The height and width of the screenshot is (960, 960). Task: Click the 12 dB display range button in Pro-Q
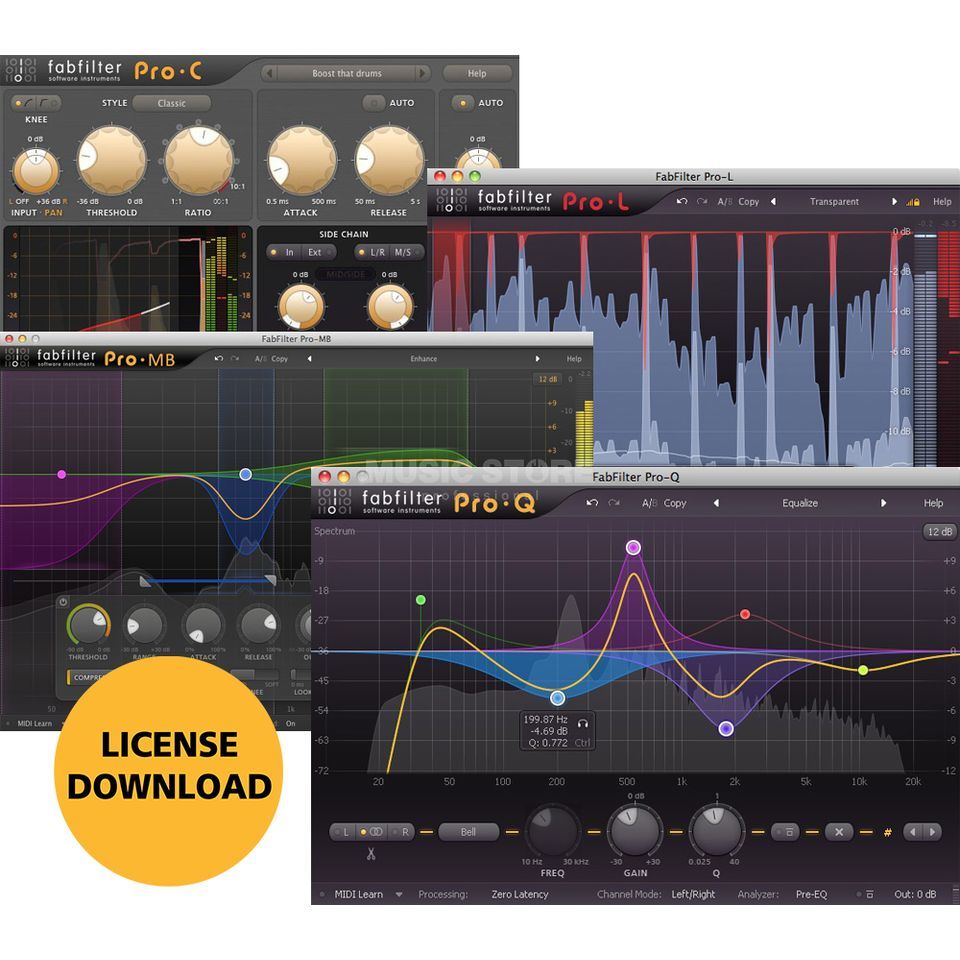(939, 531)
